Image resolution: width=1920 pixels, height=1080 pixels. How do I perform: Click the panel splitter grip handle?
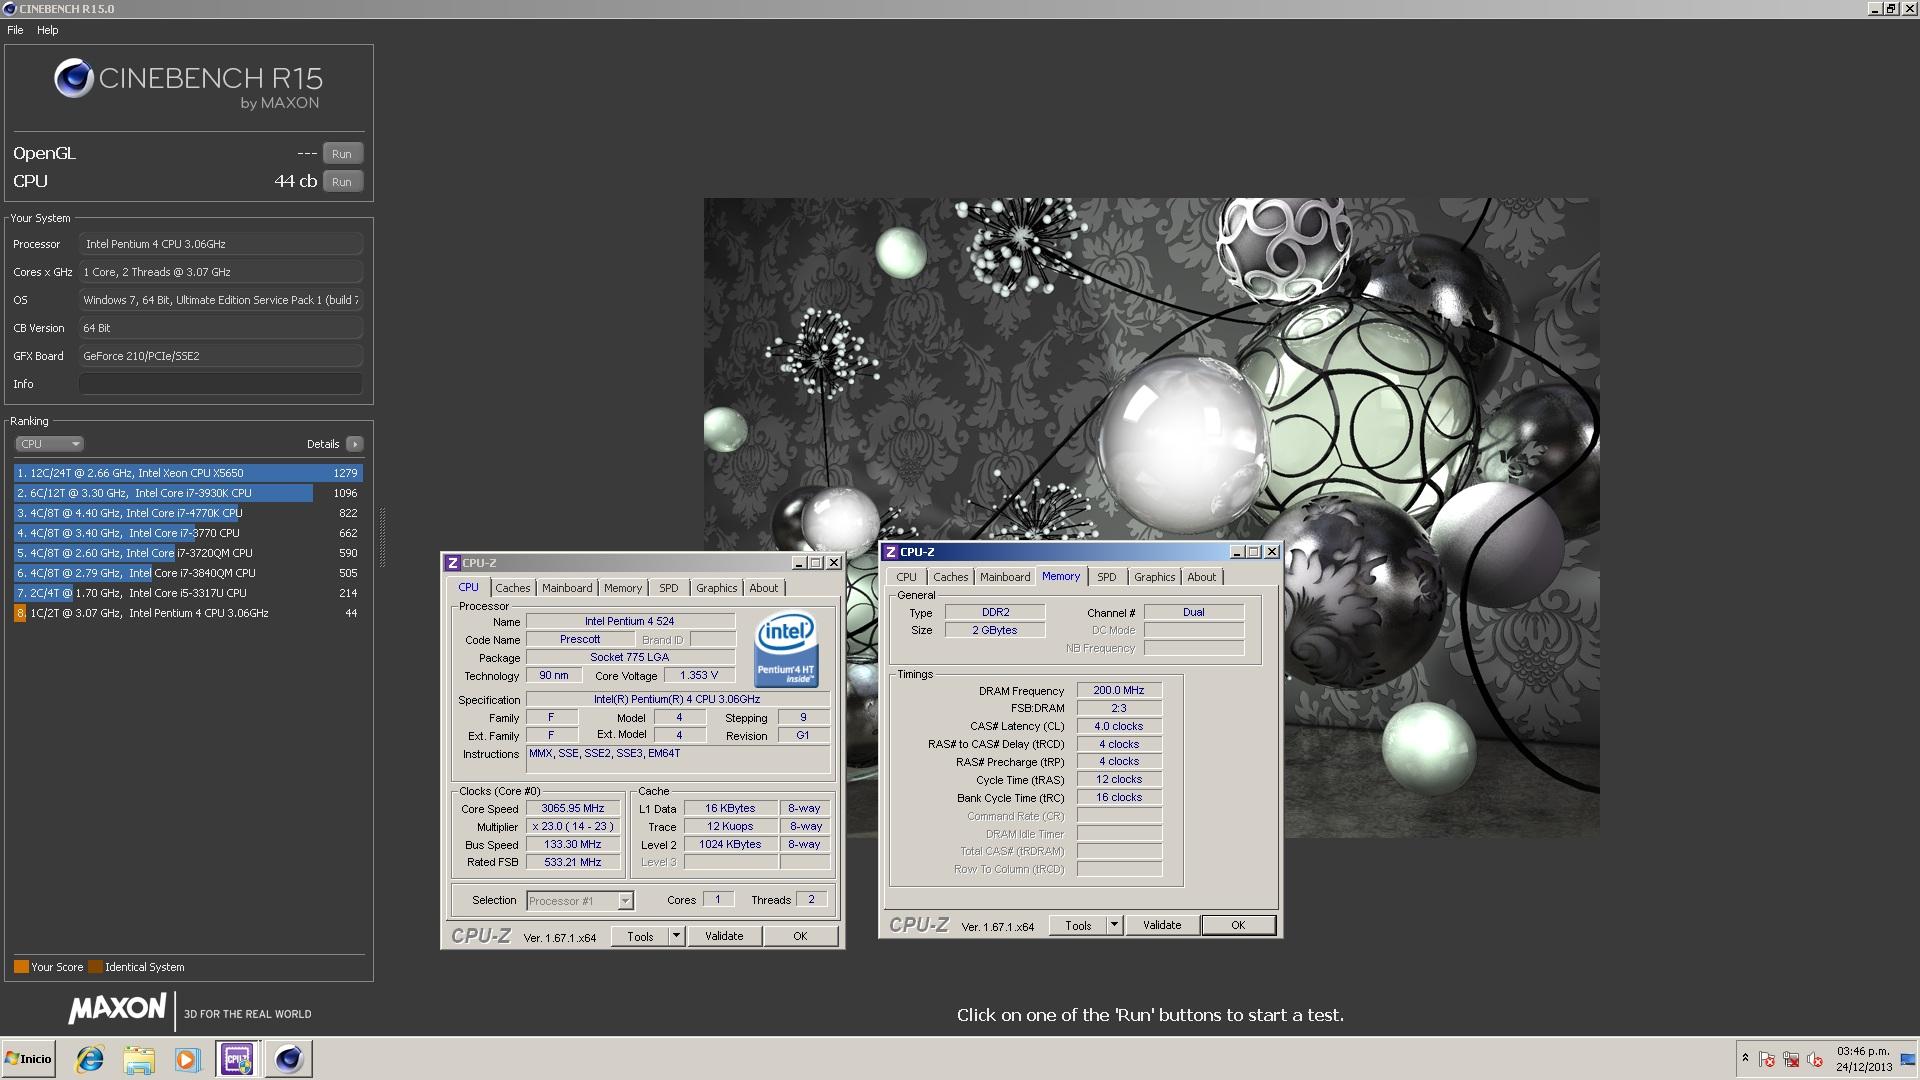point(382,537)
